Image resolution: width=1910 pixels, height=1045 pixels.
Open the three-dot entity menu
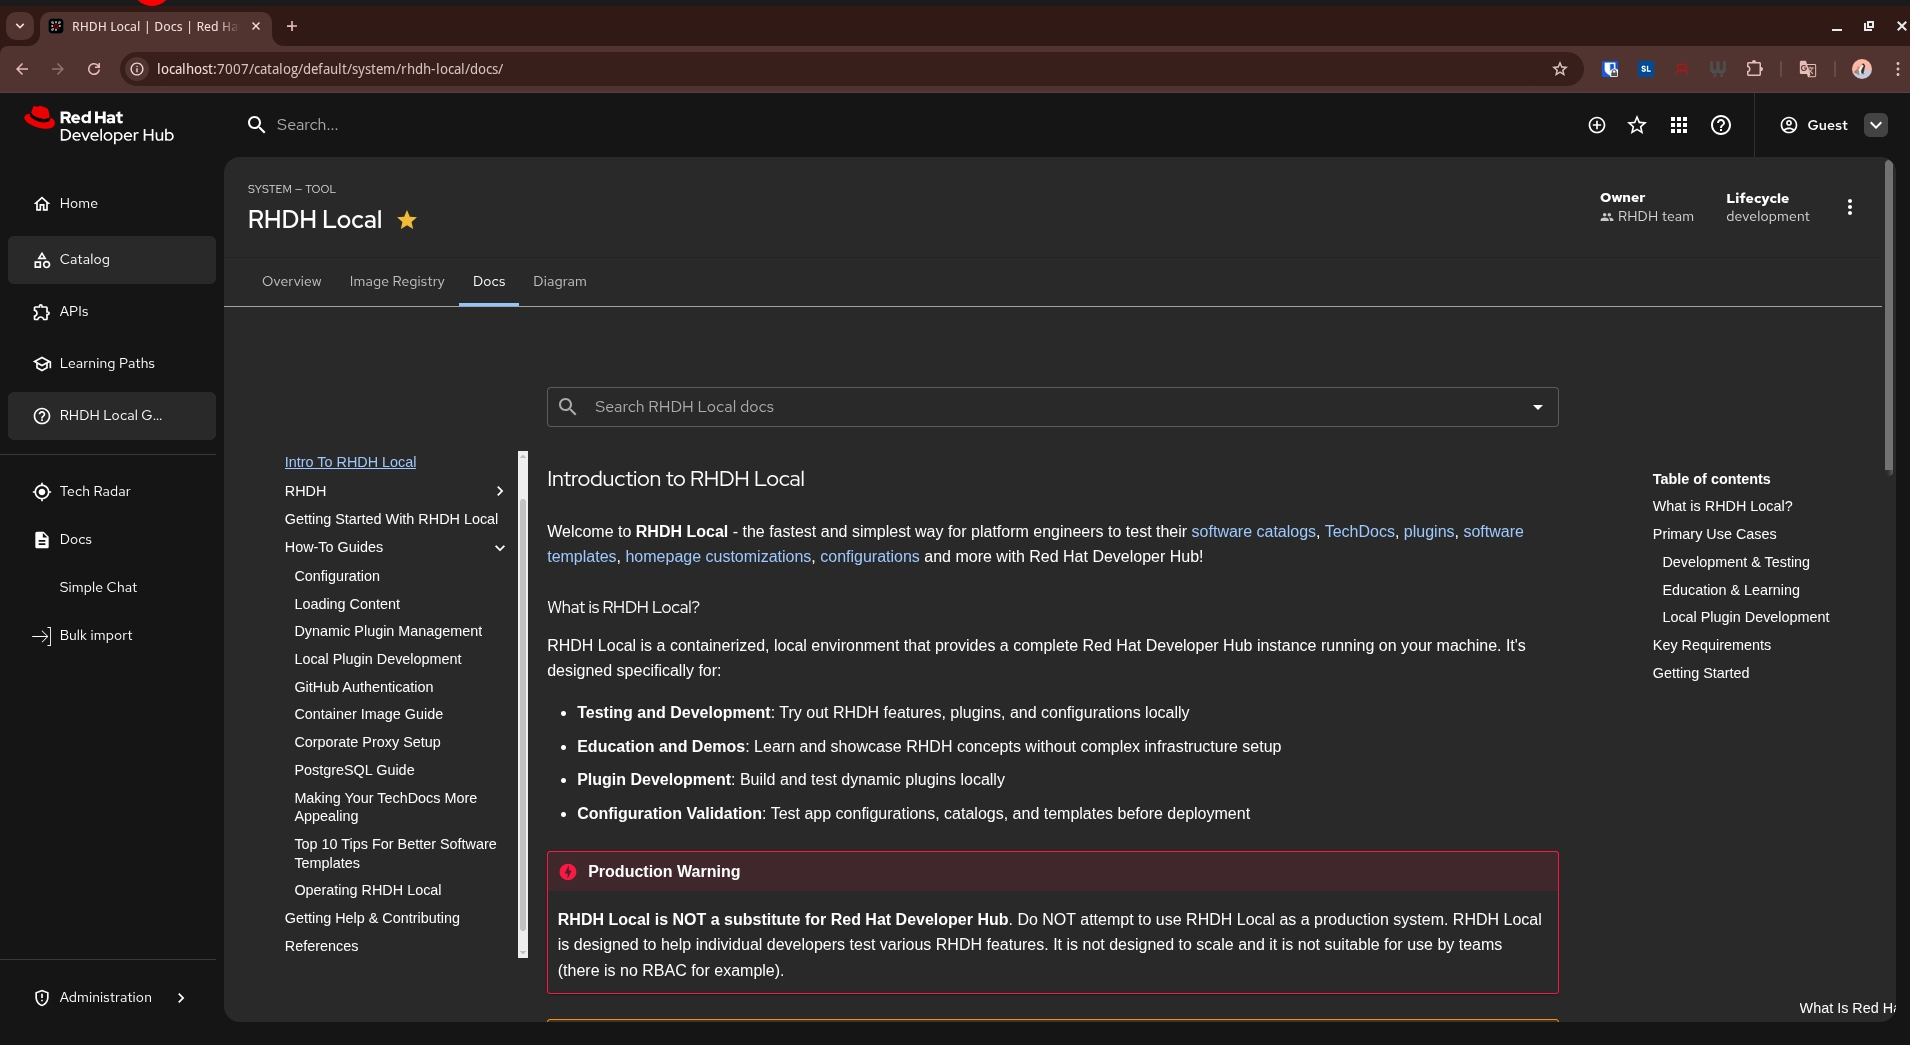click(1850, 207)
